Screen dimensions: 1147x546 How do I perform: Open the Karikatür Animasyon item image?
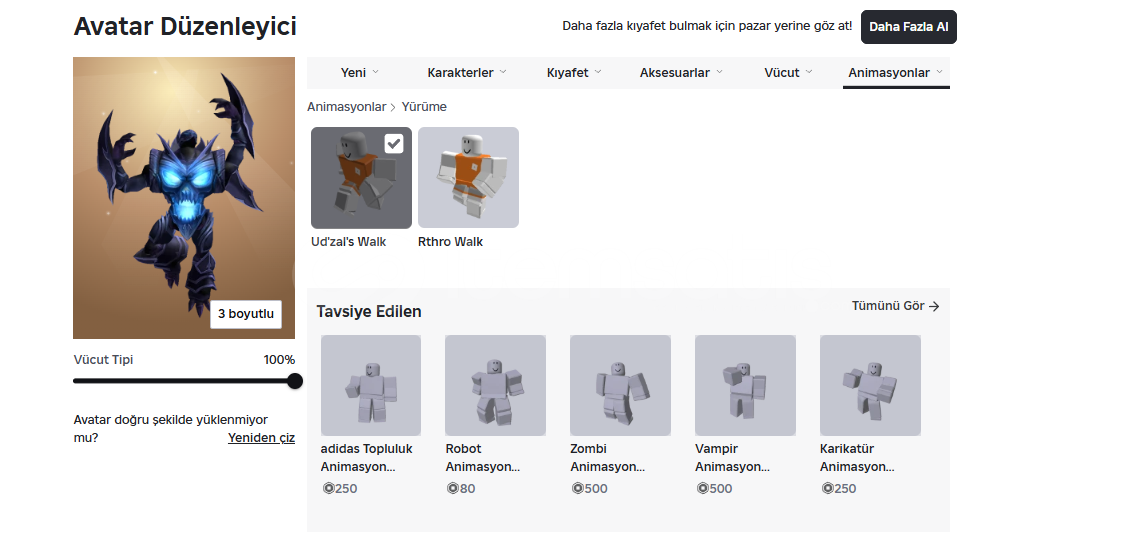click(x=870, y=385)
